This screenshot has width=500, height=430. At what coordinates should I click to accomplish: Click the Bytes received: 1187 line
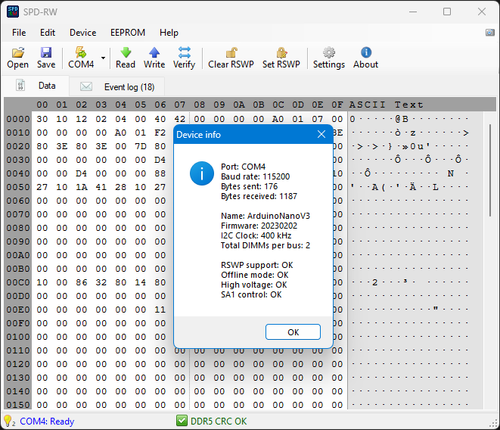(259, 196)
